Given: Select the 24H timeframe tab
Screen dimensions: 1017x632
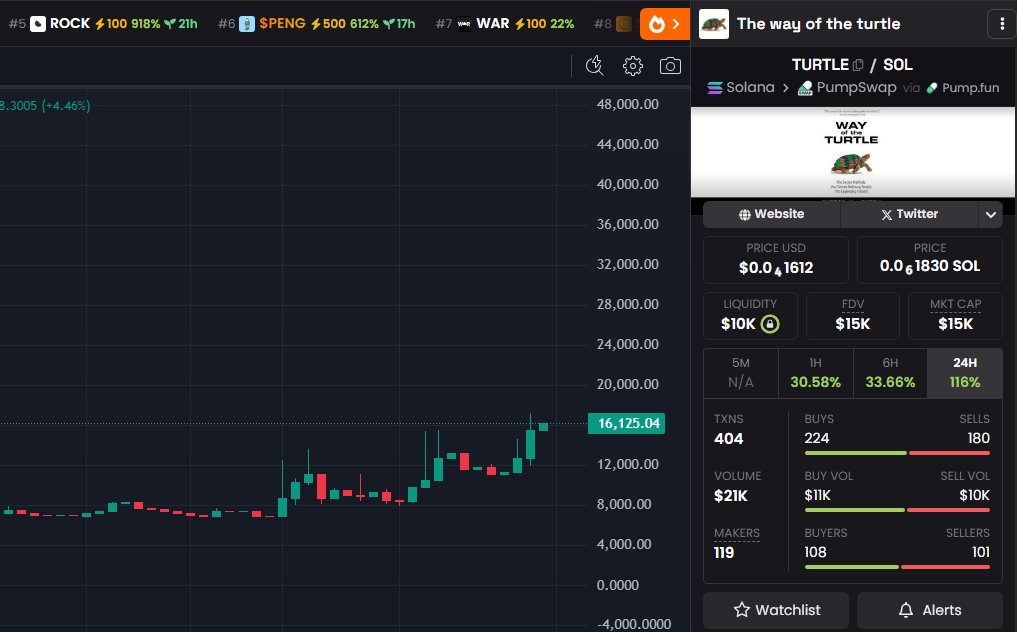Looking at the screenshot, I should tap(964, 373).
